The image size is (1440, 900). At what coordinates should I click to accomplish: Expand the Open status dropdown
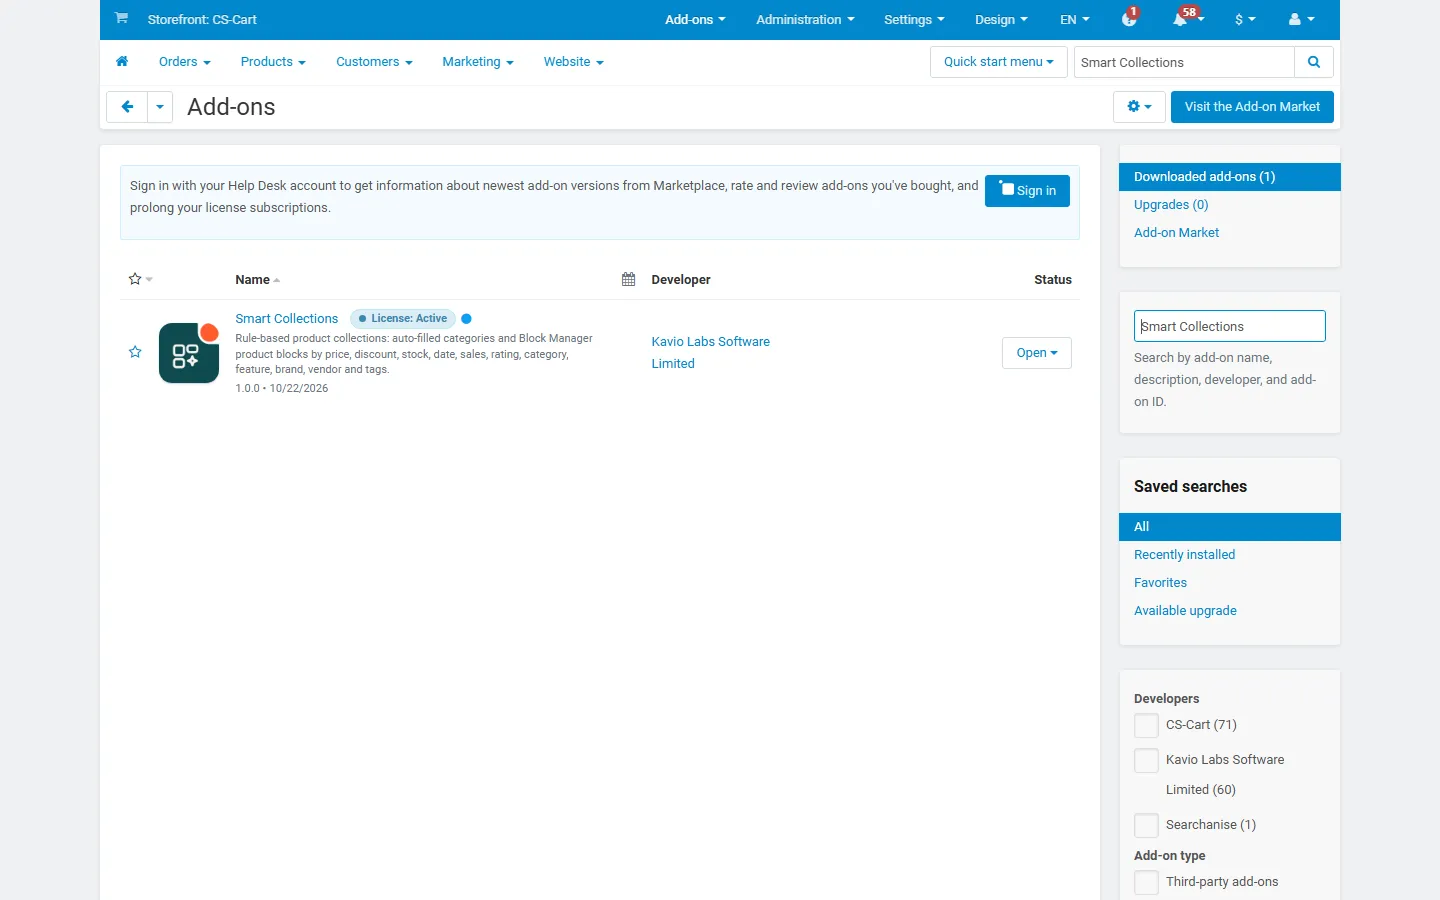coord(1037,353)
